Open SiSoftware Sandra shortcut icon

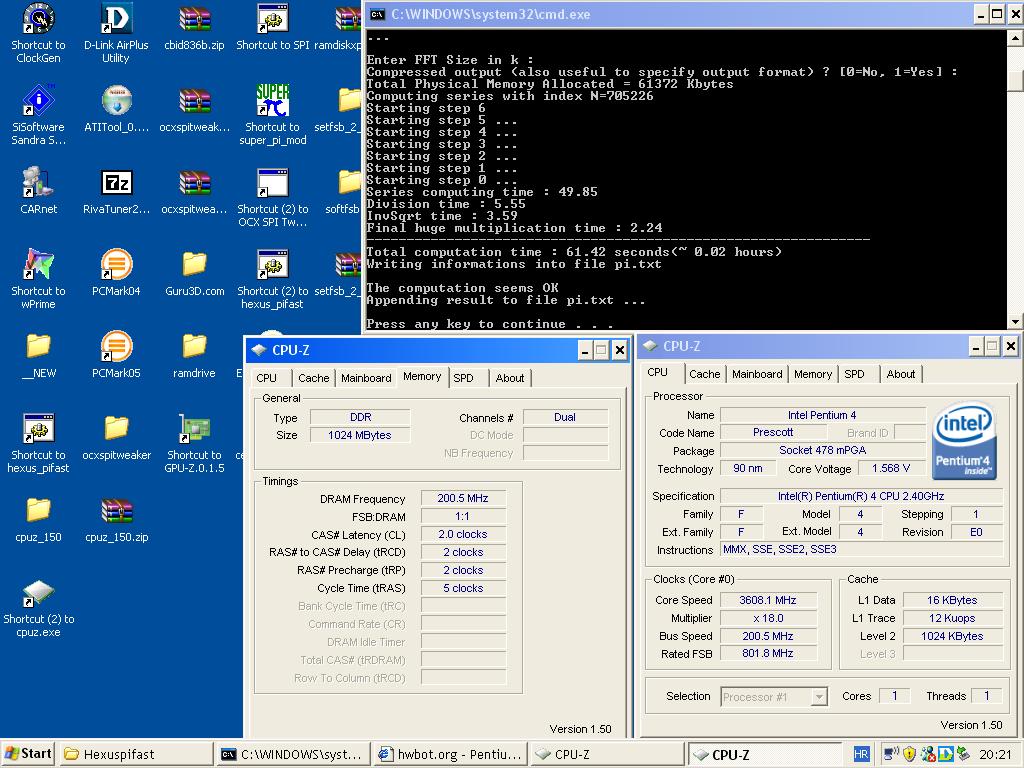coord(38,101)
